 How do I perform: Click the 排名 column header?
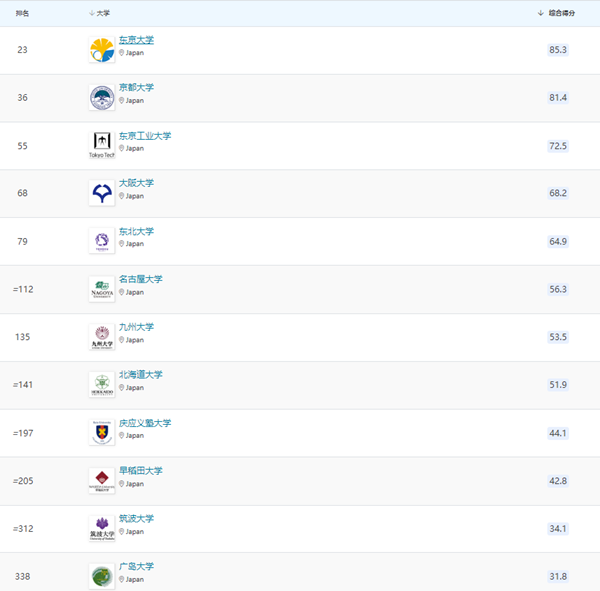click(22, 13)
